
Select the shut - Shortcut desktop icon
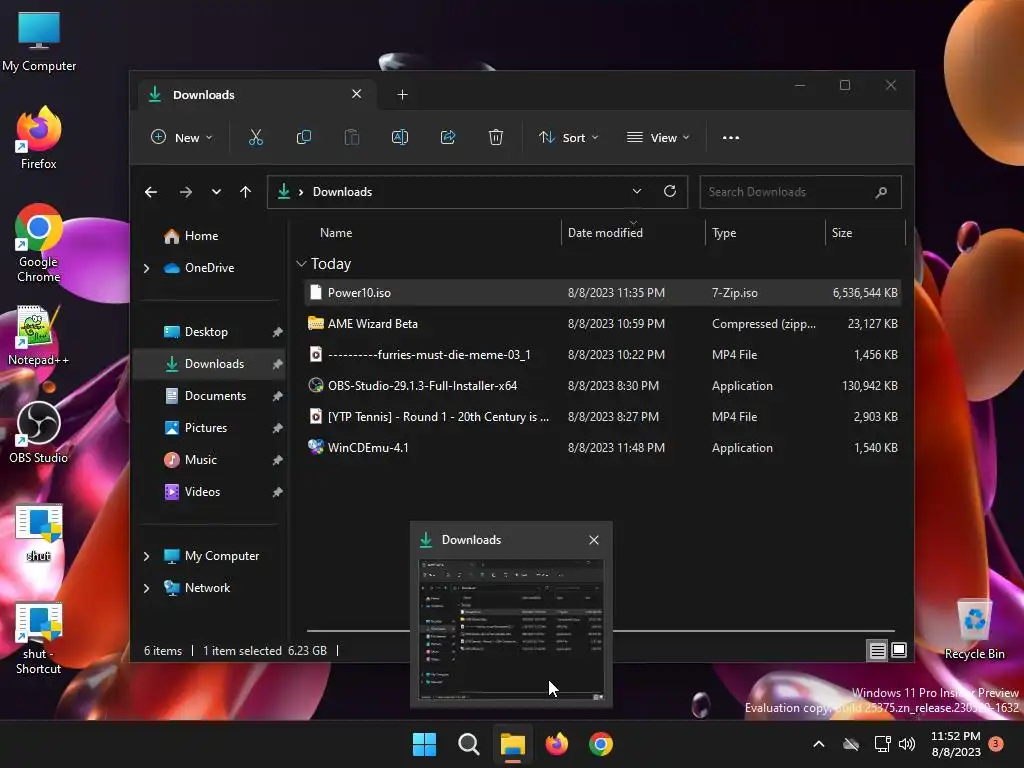39,639
